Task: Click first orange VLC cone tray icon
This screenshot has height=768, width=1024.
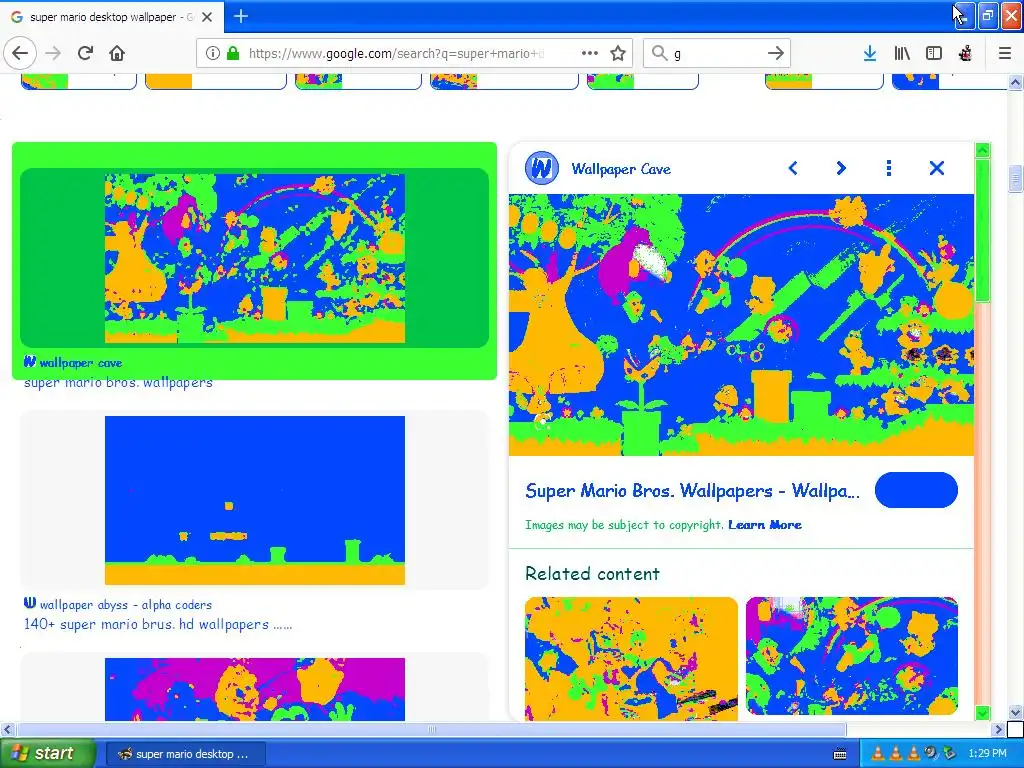Action: 877,754
